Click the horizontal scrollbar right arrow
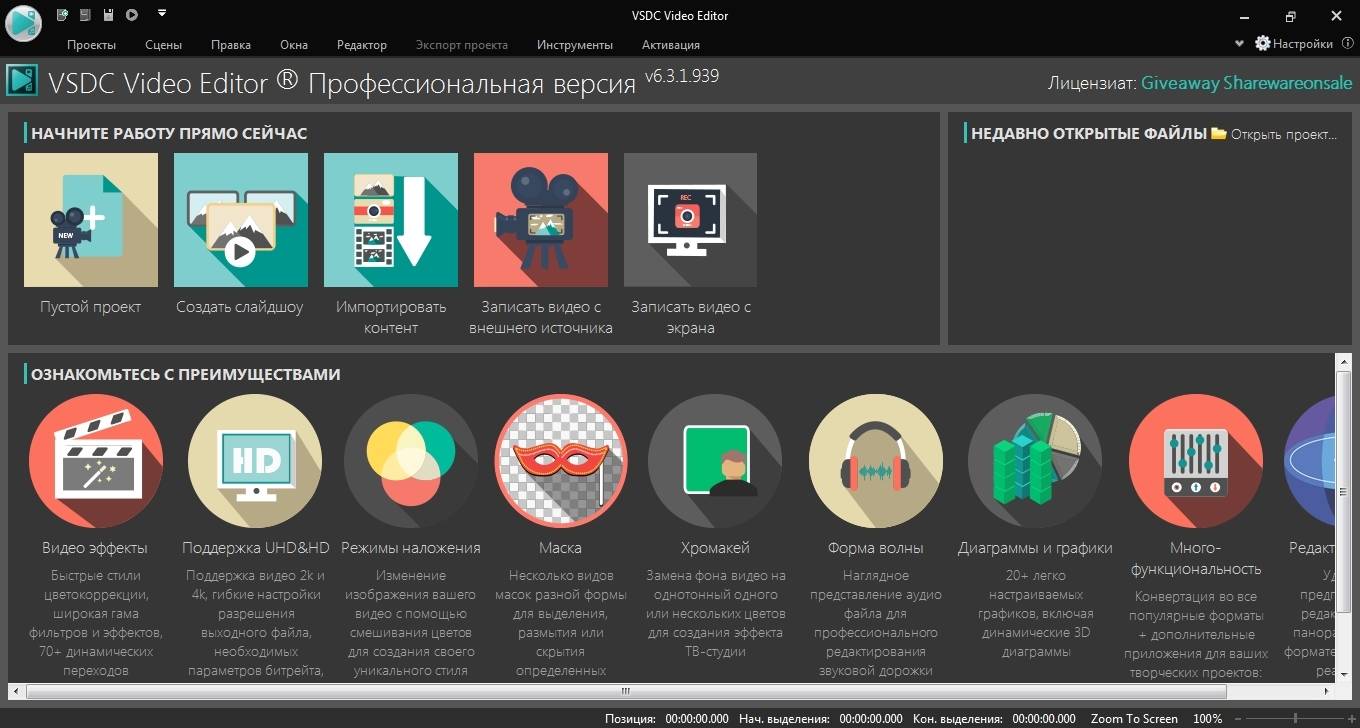The height and width of the screenshot is (728, 1360). click(x=1327, y=690)
